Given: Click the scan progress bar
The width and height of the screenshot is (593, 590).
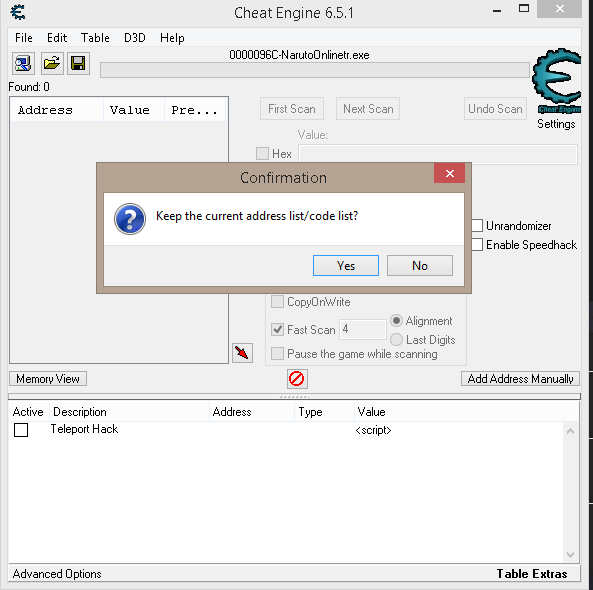Looking at the screenshot, I should pyautogui.click(x=314, y=70).
